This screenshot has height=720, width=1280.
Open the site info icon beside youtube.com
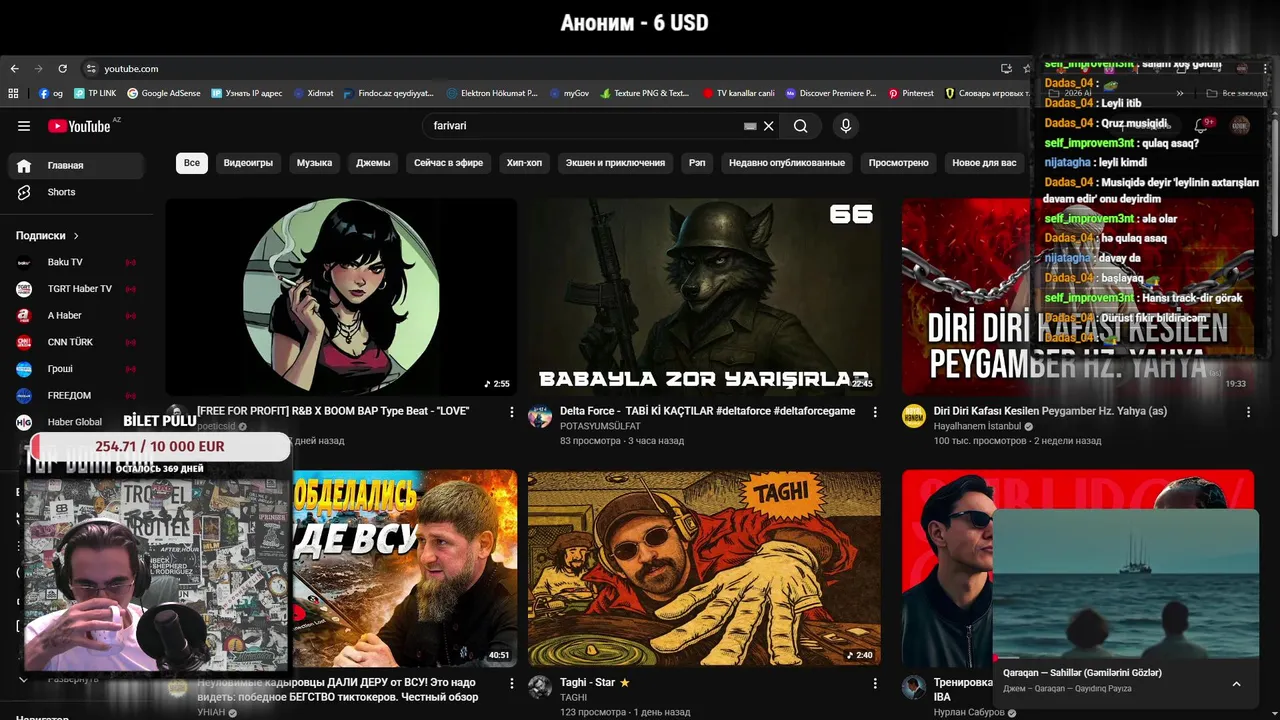[x=91, y=69]
